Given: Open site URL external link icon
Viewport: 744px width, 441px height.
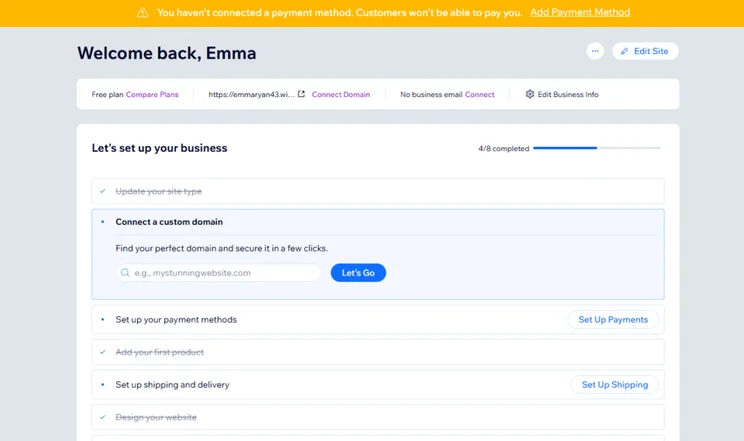Looking at the screenshot, I should point(301,94).
